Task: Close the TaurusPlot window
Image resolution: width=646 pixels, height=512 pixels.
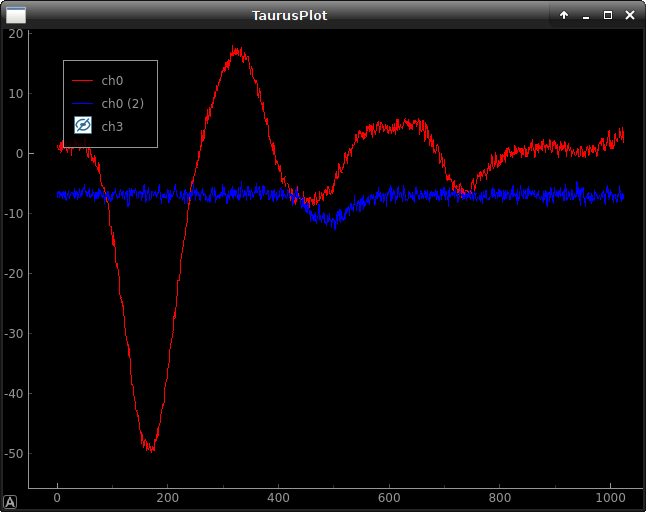Action: point(629,15)
